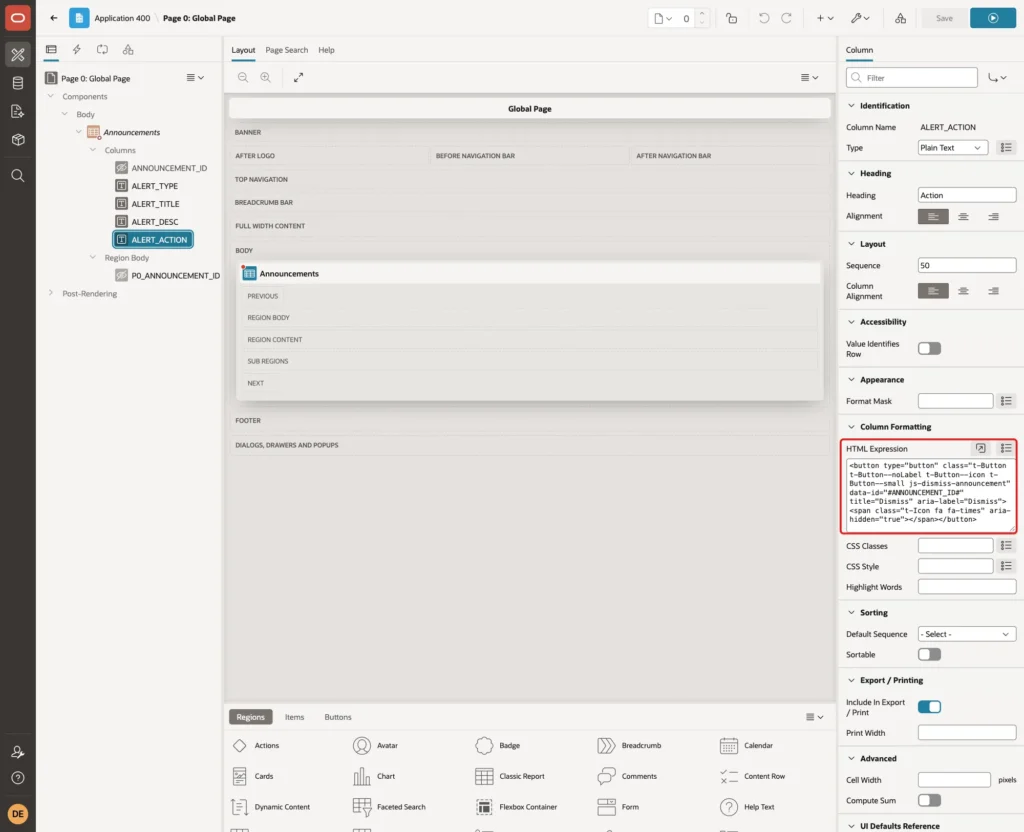
Task: Zoom in the layout view
Action: point(265,78)
